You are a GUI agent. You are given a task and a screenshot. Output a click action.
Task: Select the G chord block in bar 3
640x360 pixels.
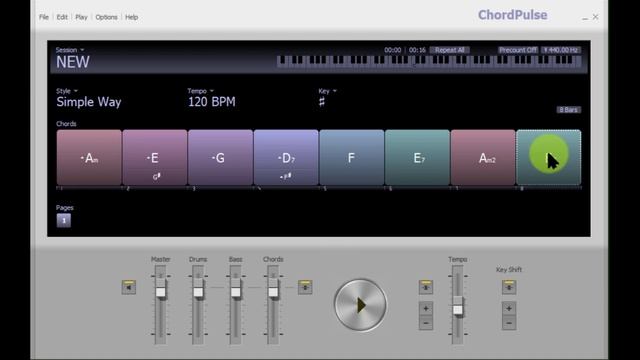point(220,158)
